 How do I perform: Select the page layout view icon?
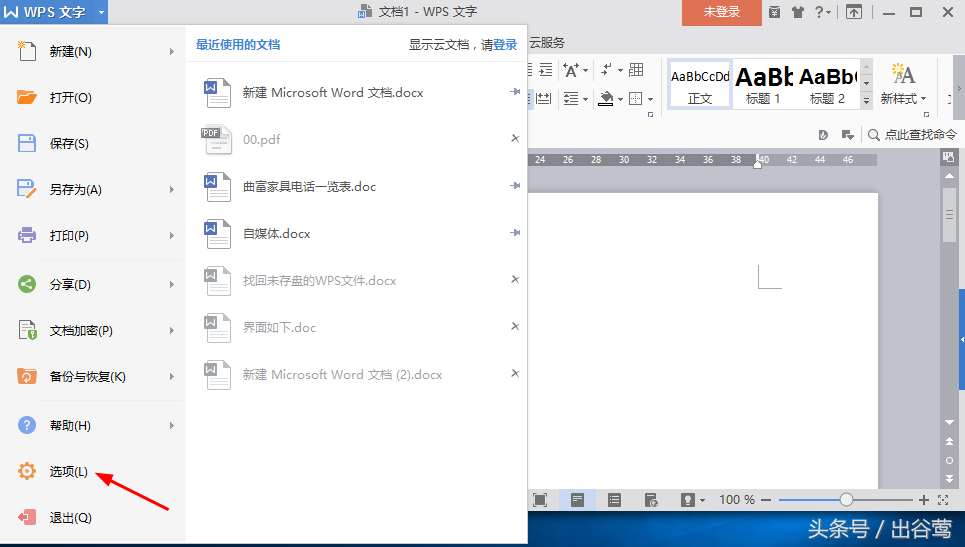coord(577,500)
